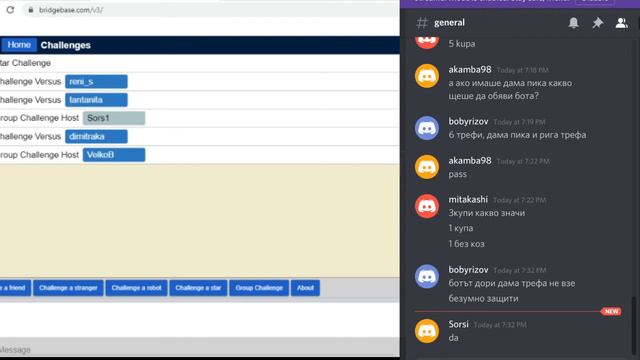Click the Group Challenge button
Screen dimensions: 640x360
pos(259,288)
